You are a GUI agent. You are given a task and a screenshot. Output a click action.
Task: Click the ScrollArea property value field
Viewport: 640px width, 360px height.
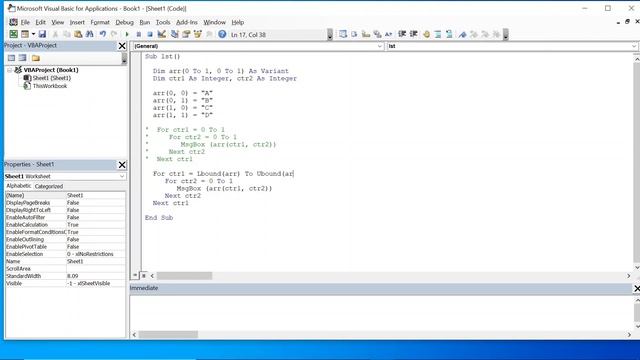click(x=96, y=269)
